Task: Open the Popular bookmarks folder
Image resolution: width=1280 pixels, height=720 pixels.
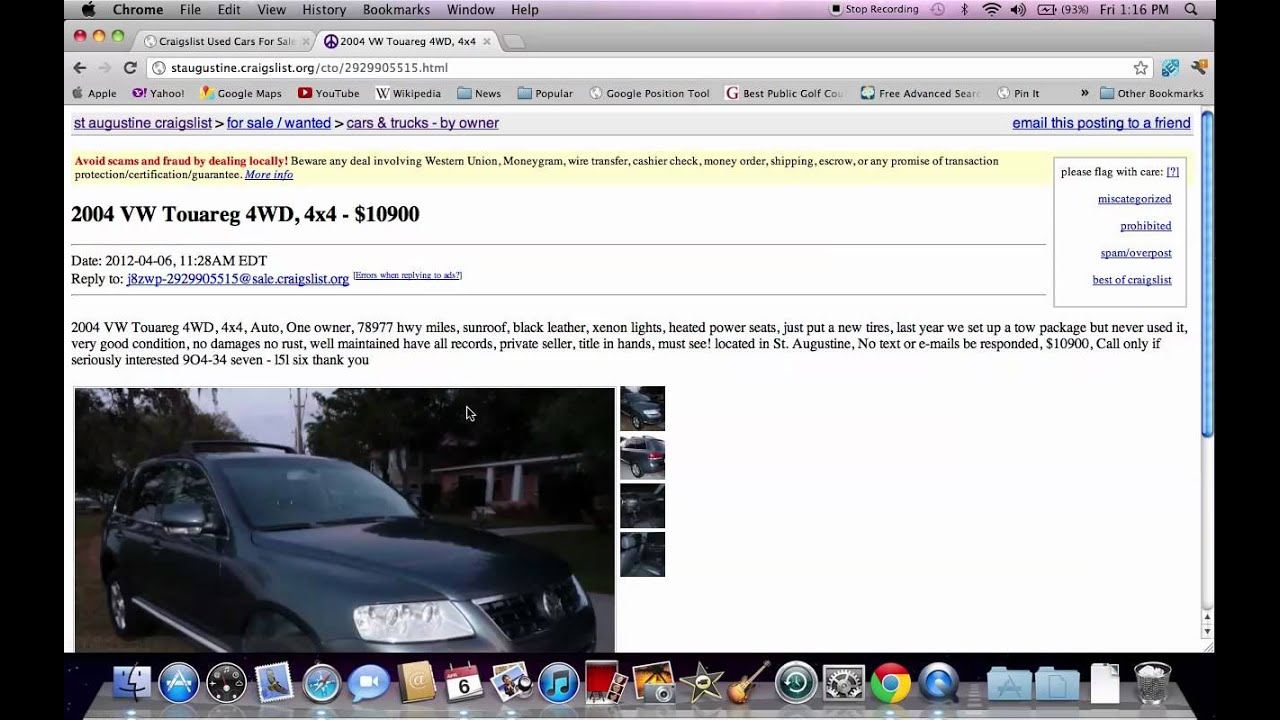Action: point(545,93)
